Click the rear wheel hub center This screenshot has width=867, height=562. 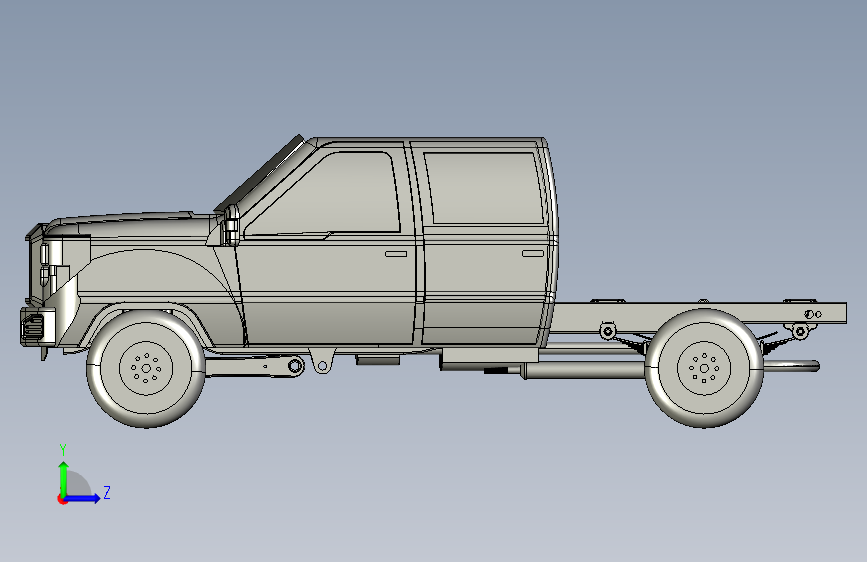click(704, 368)
